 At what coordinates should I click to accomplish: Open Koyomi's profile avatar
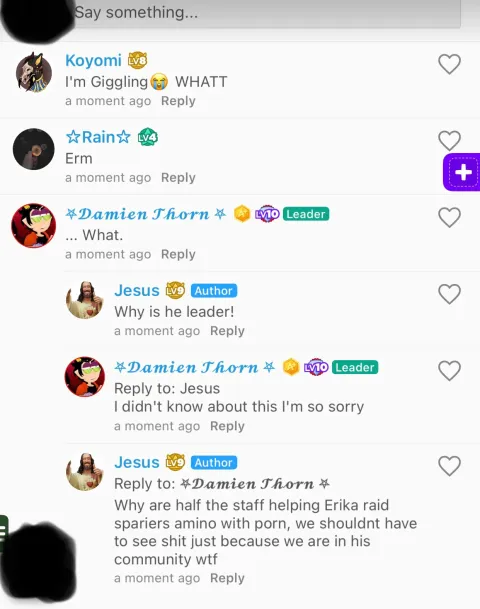click(34, 73)
